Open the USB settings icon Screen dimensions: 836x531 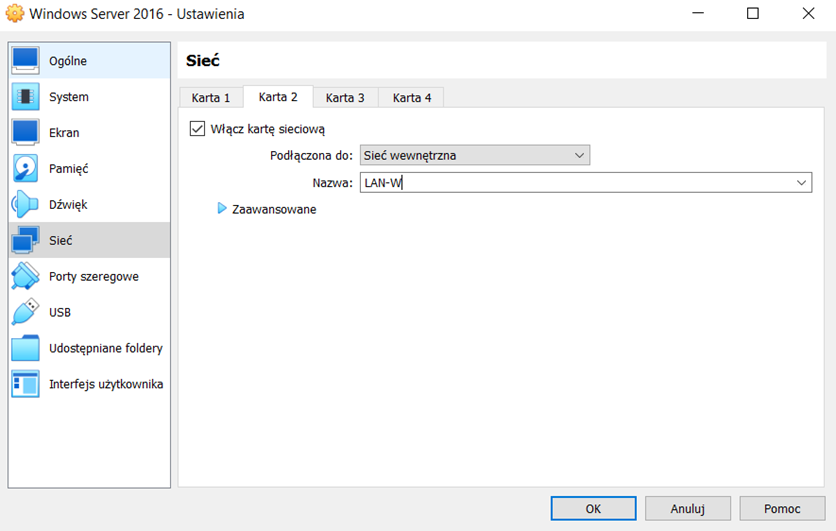pyautogui.click(x=25, y=313)
